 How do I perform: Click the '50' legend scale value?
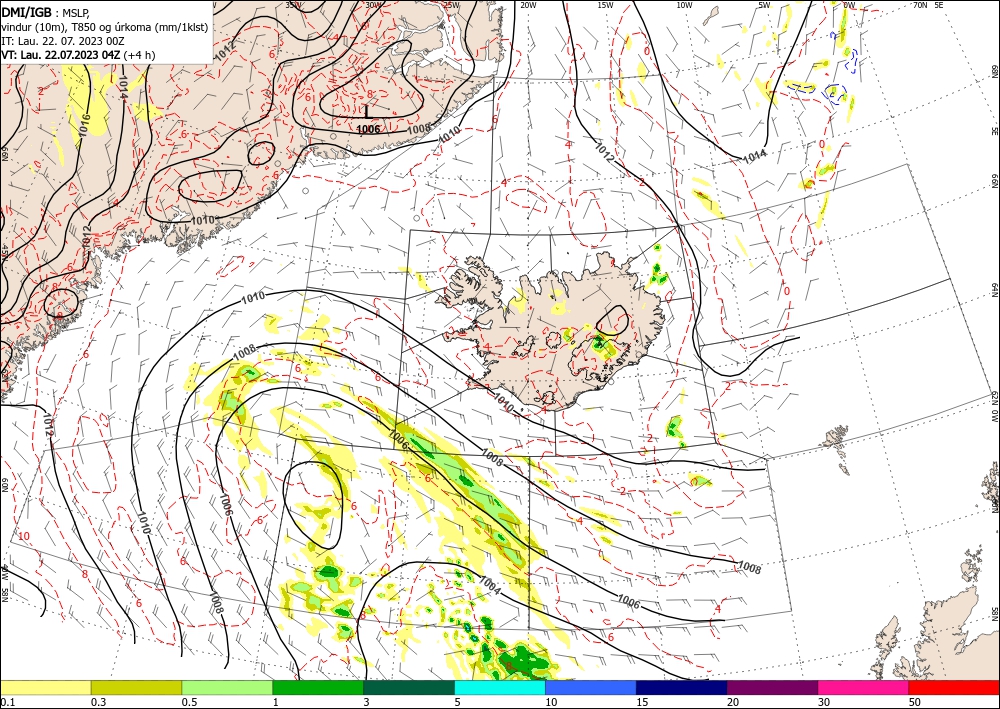pyautogui.click(x=915, y=702)
